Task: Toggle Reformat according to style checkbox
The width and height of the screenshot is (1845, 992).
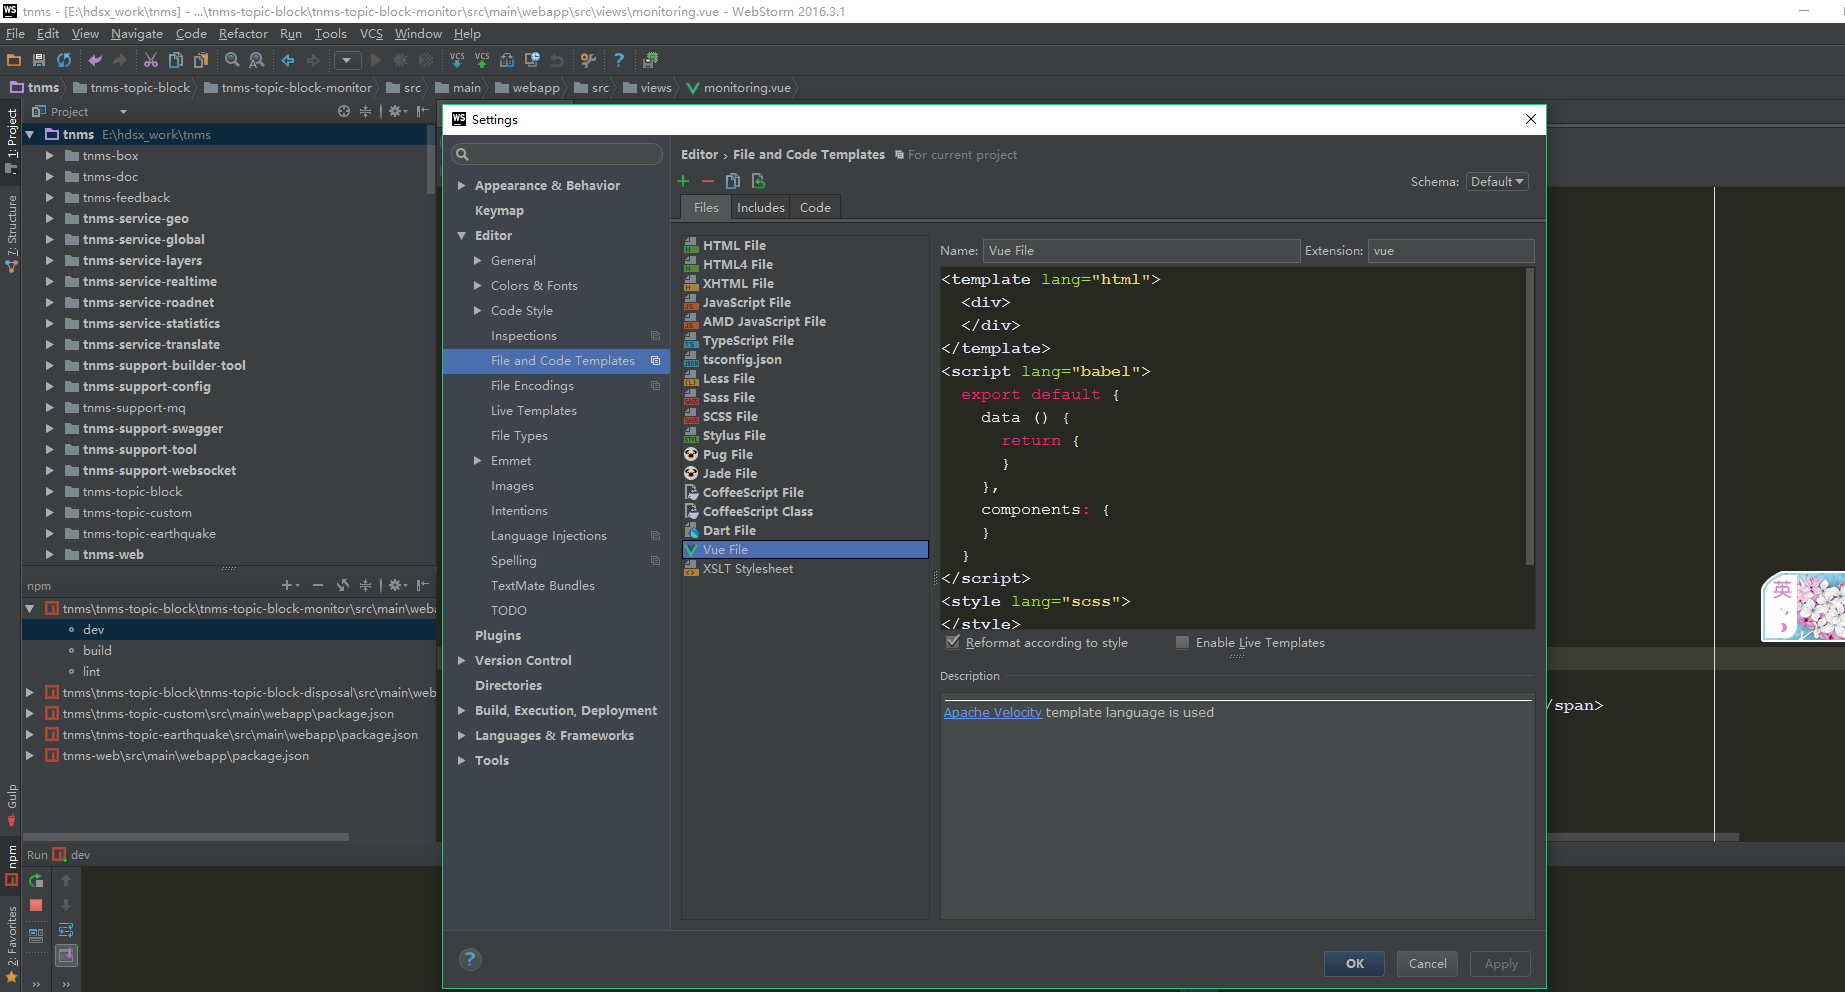Action: tap(953, 642)
